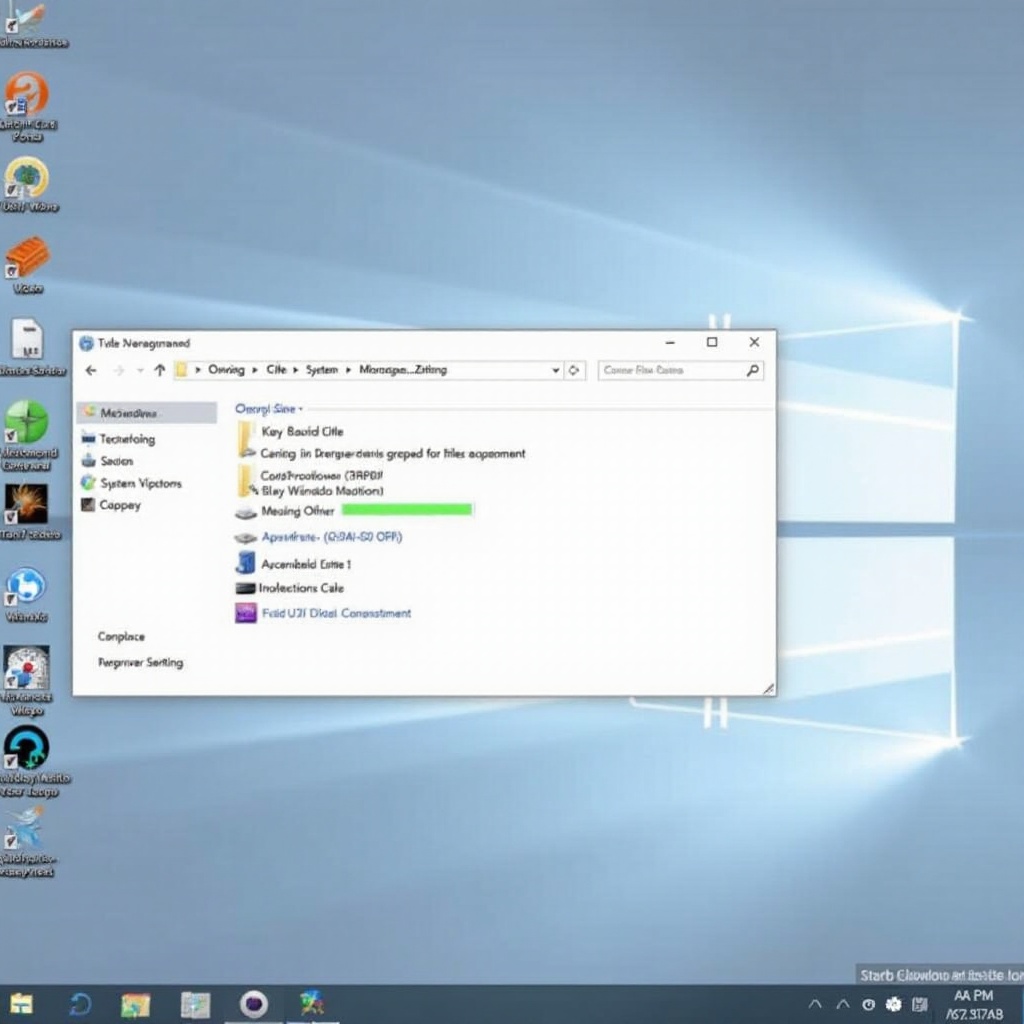The image size is (1024, 1024).
Task: Open the note icon in system tray
Action: (x=920, y=1004)
